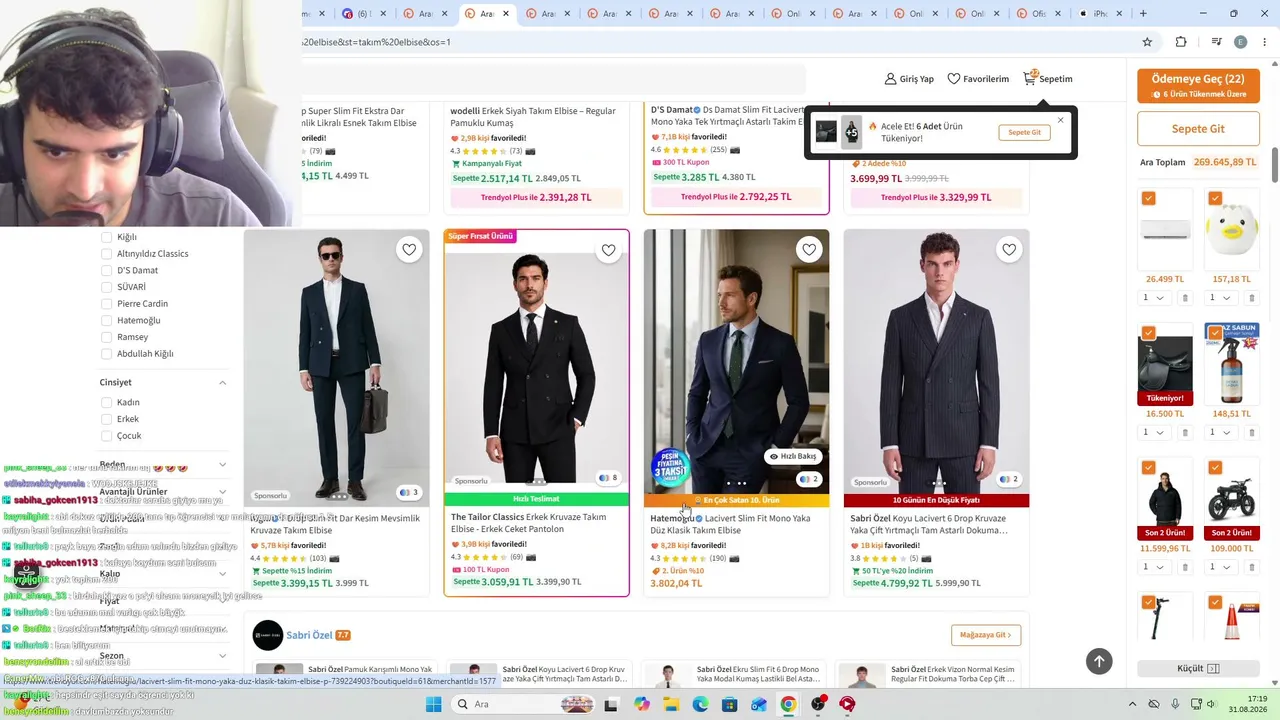
Task: Tick the Kadın gender checkbox
Action: click(106, 402)
